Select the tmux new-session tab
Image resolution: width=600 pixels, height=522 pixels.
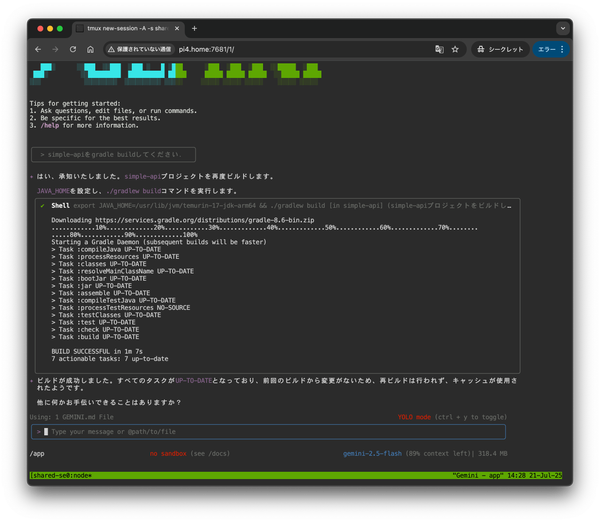125,28
